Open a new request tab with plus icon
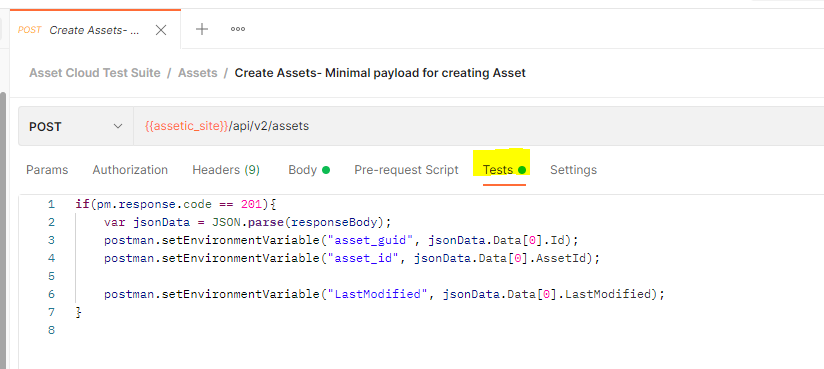 pos(202,29)
